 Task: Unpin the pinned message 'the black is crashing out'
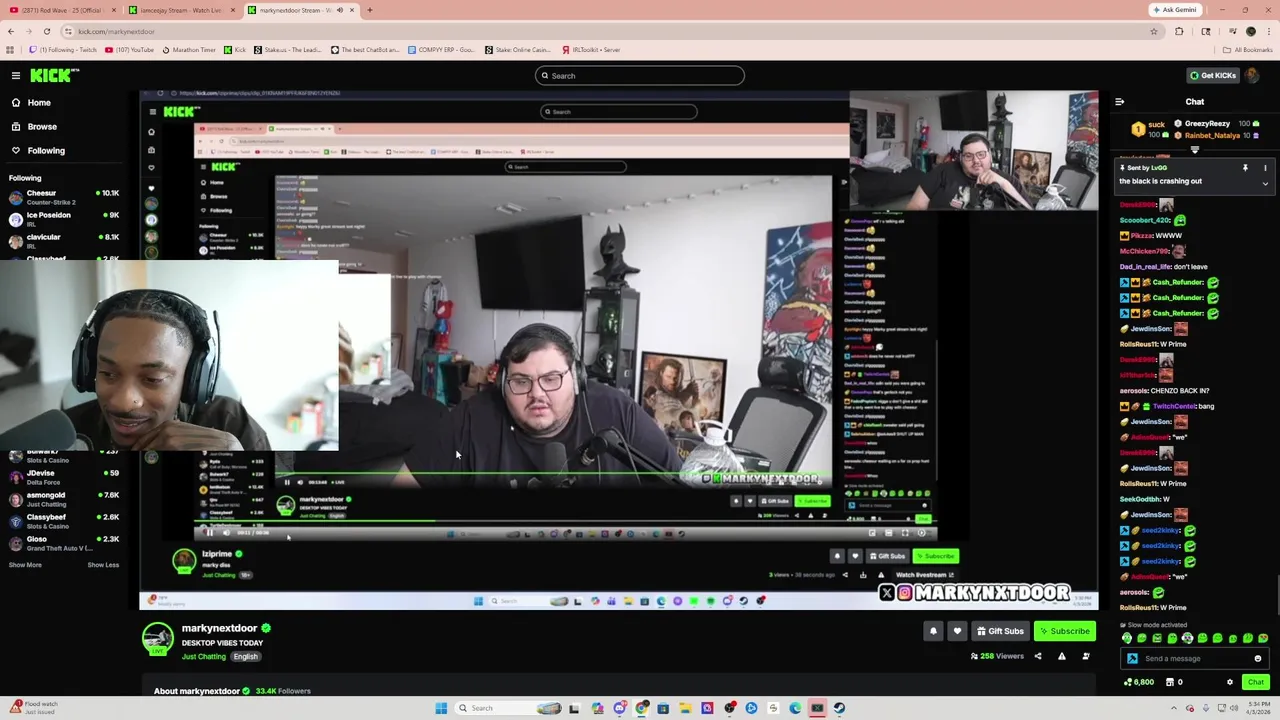coord(1245,168)
